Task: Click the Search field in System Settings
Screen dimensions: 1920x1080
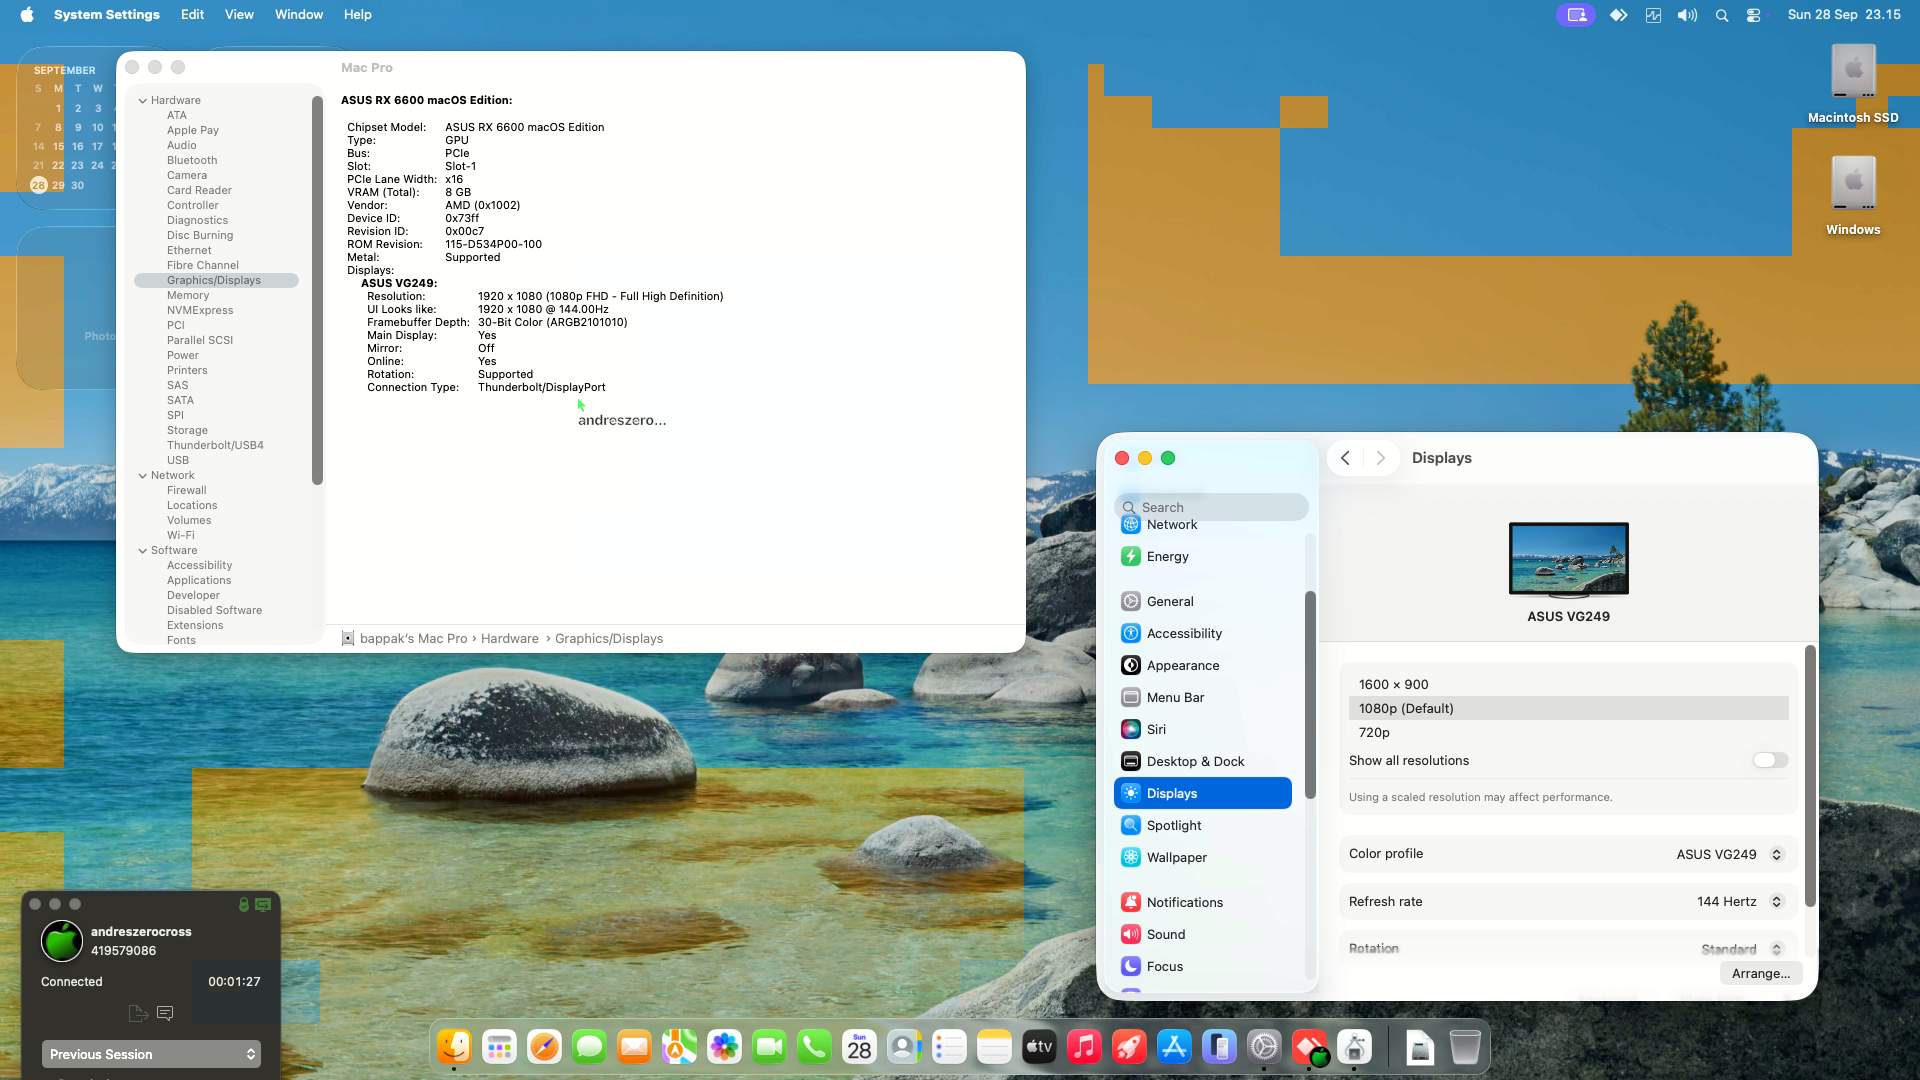Action: pos(1211,507)
